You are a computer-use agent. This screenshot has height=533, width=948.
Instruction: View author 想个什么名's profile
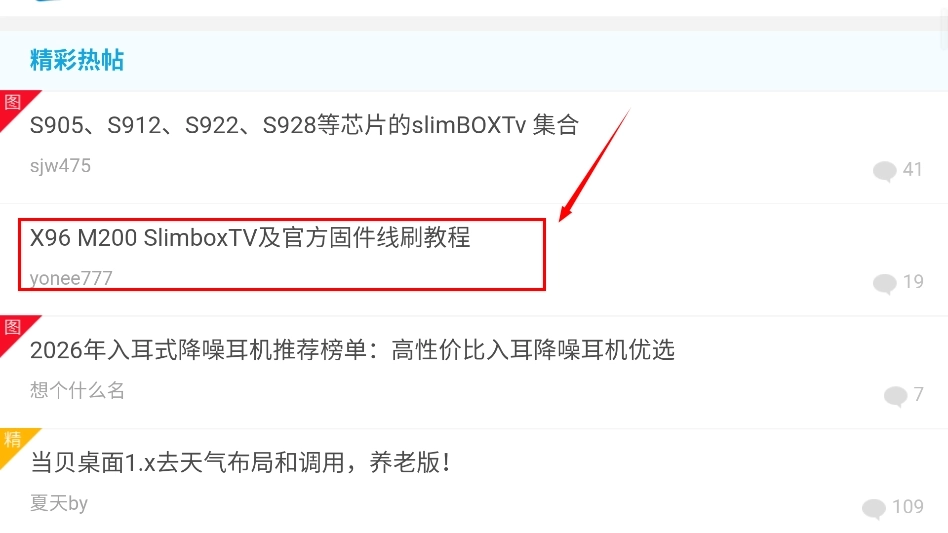click(x=77, y=390)
